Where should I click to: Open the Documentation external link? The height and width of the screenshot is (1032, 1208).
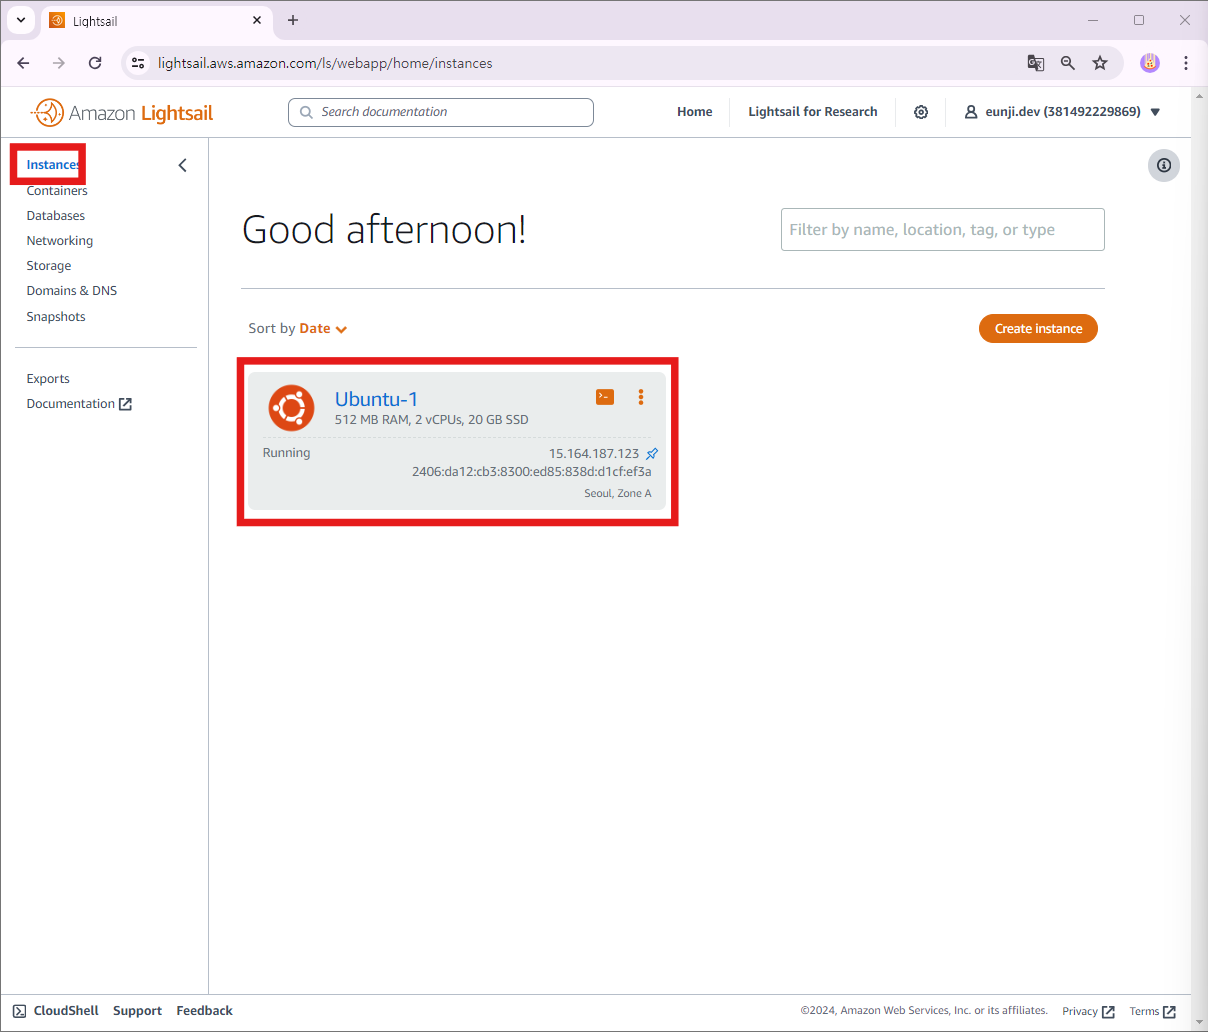click(79, 404)
